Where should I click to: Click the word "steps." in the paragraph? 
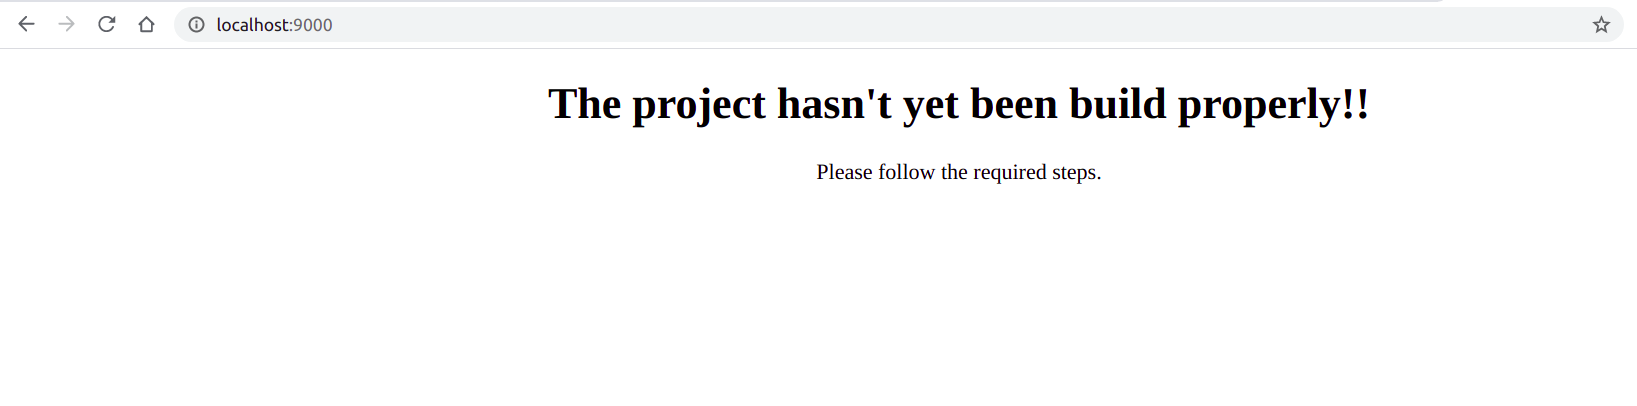pyautogui.click(x=1076, y=173)
